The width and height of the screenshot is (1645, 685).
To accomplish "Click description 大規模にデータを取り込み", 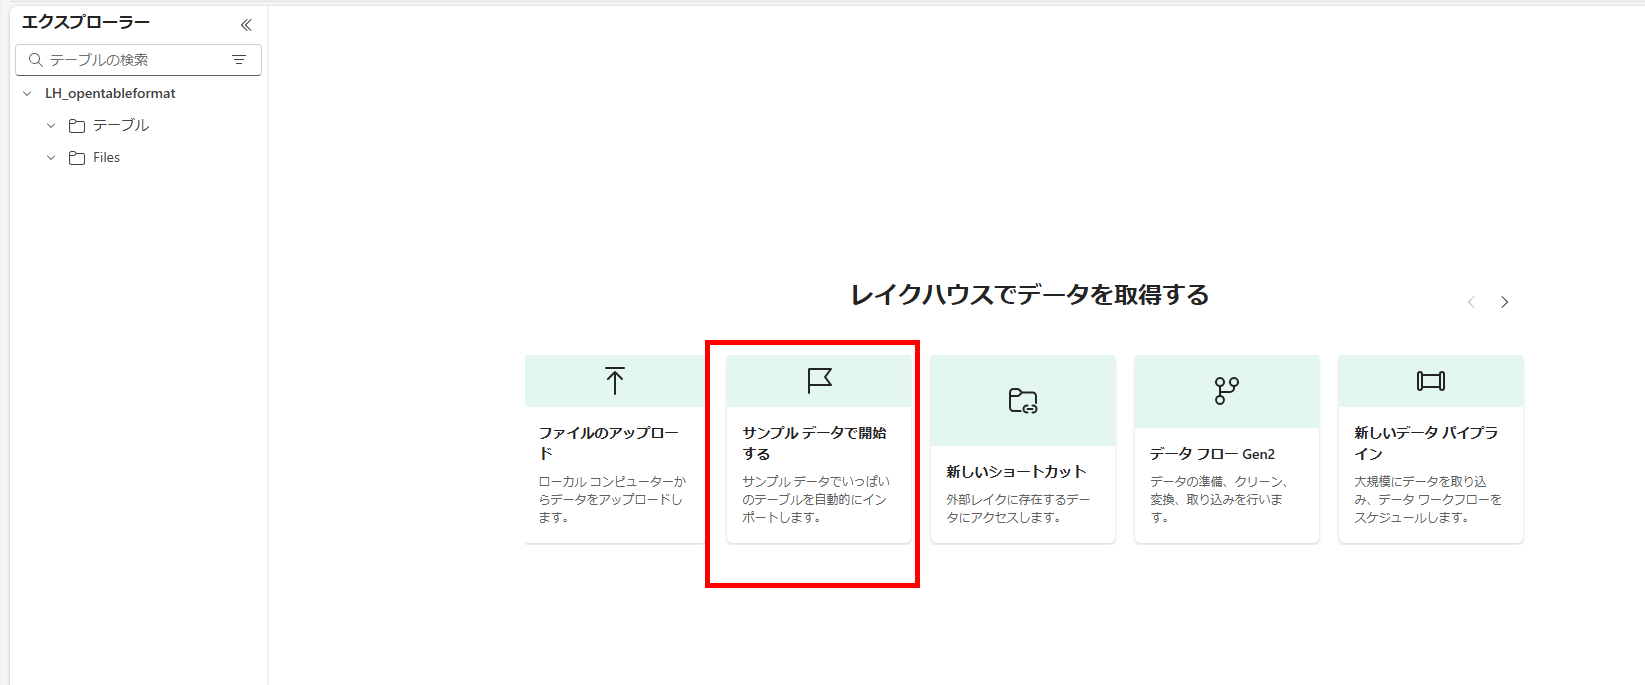I will [1427, 499].
